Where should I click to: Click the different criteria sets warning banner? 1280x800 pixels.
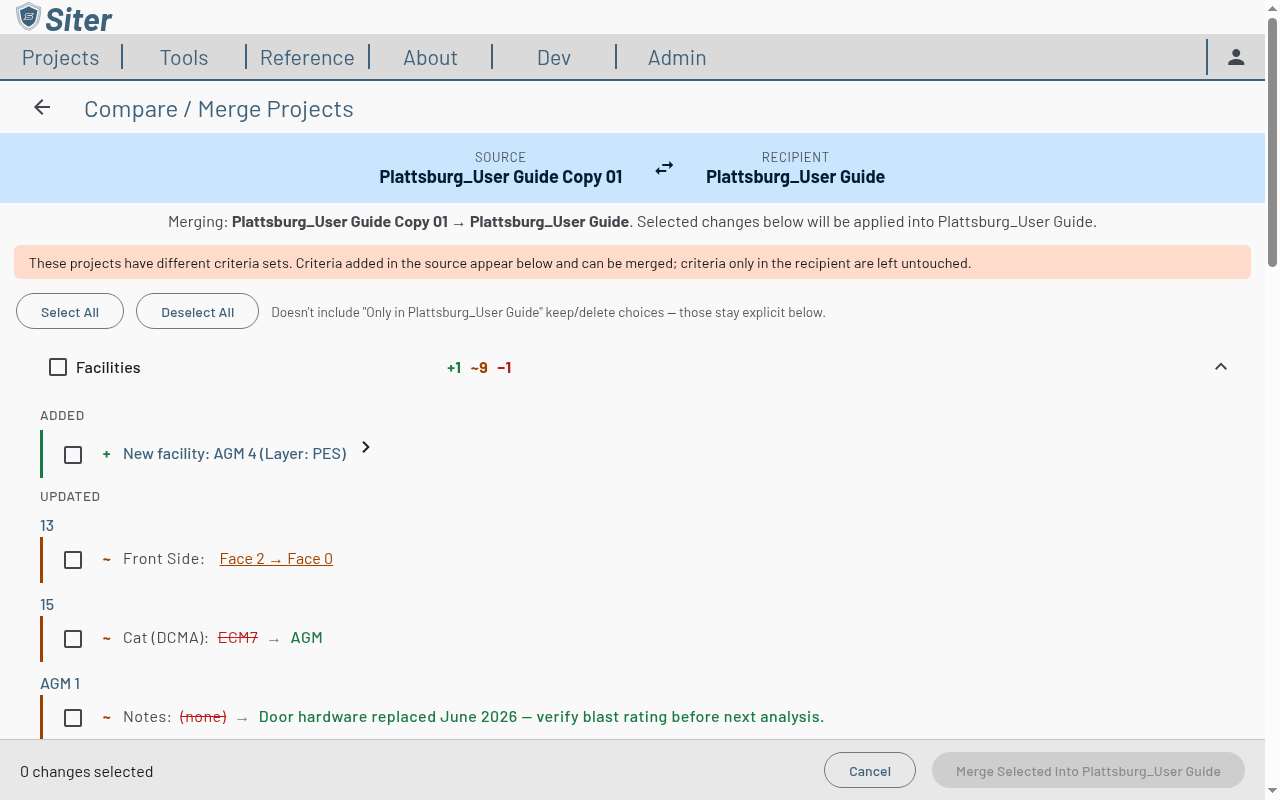tap(632, 263)
